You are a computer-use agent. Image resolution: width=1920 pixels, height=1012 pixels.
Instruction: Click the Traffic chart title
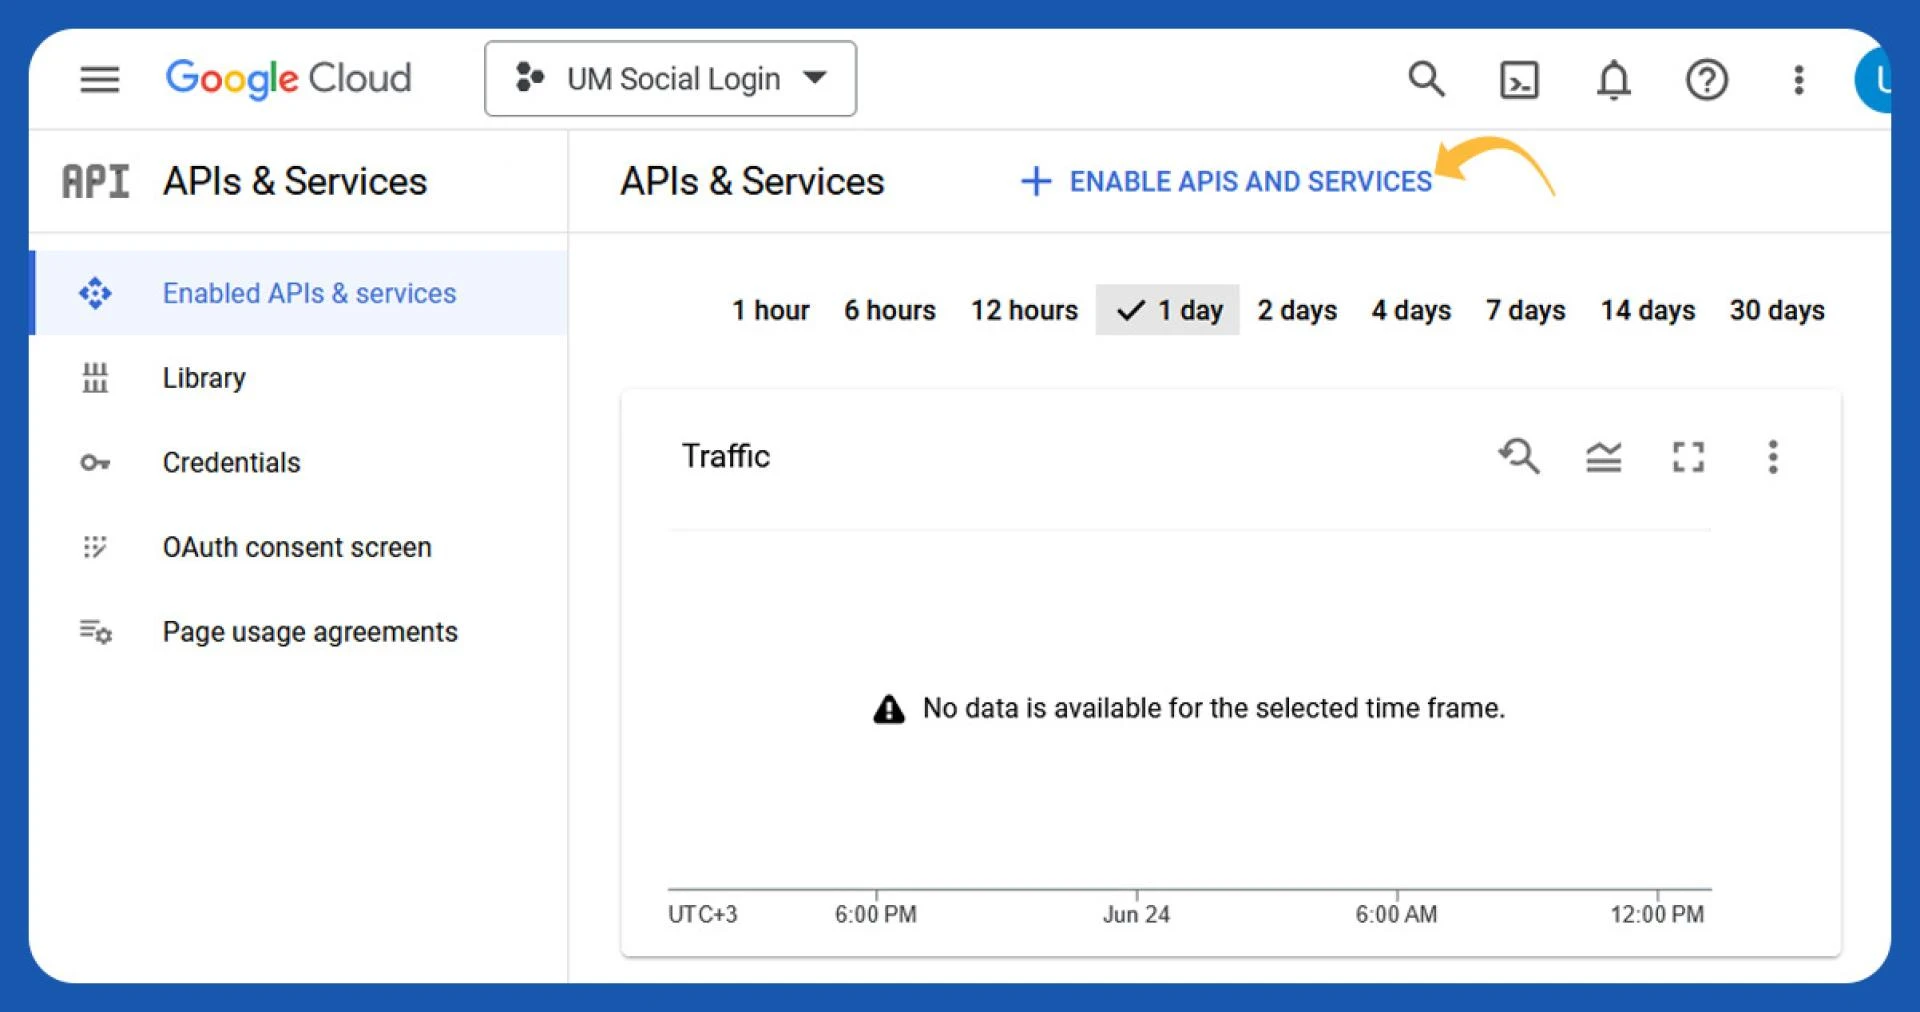(726, 456)
